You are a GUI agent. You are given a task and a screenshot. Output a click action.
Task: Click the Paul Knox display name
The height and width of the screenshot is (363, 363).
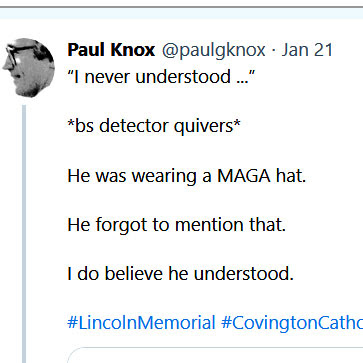click(111, 50)
